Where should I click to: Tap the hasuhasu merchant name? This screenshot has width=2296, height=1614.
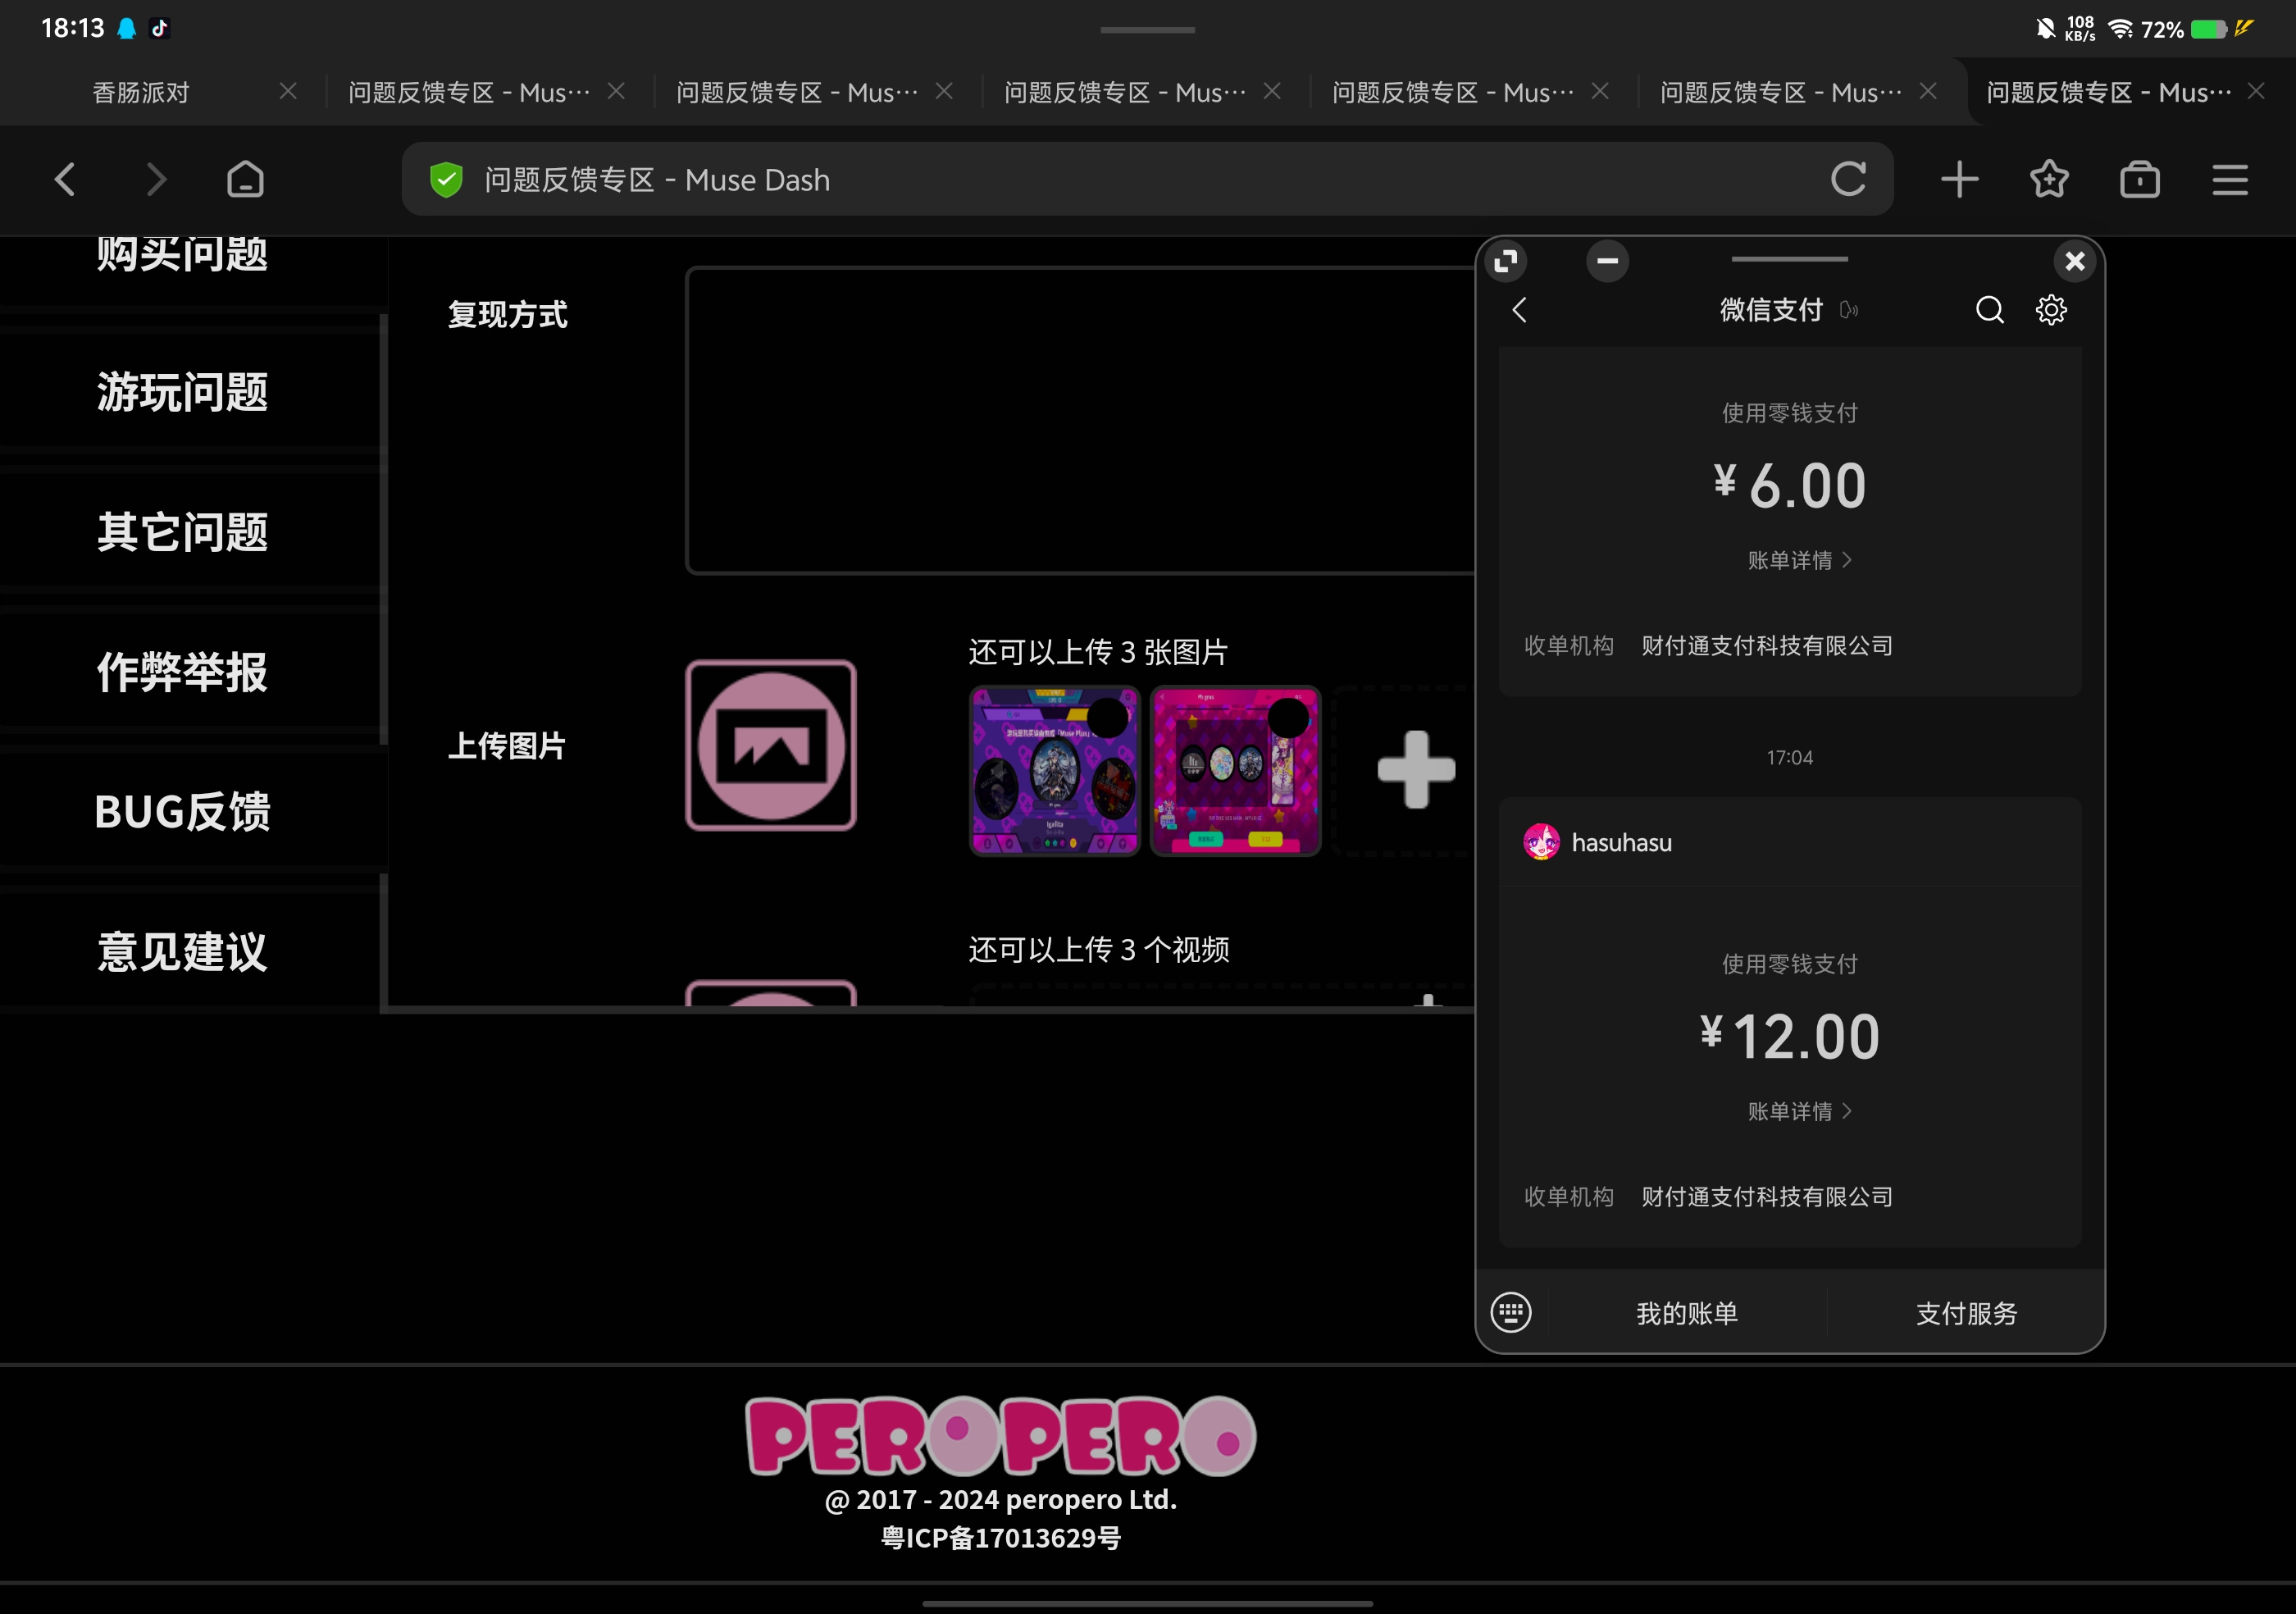coord(1621,843)
